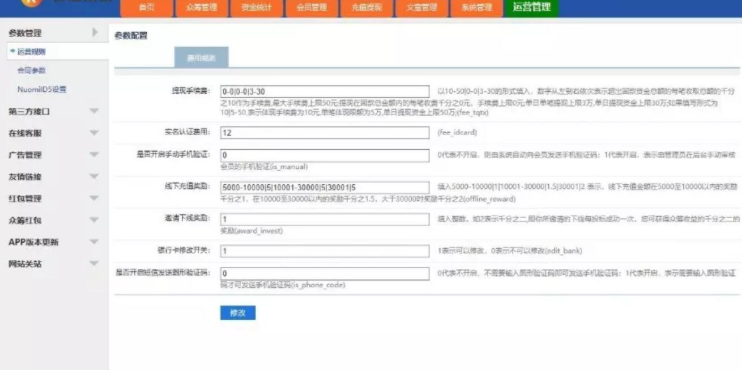Click the 实名认证费用 field label

187,132
